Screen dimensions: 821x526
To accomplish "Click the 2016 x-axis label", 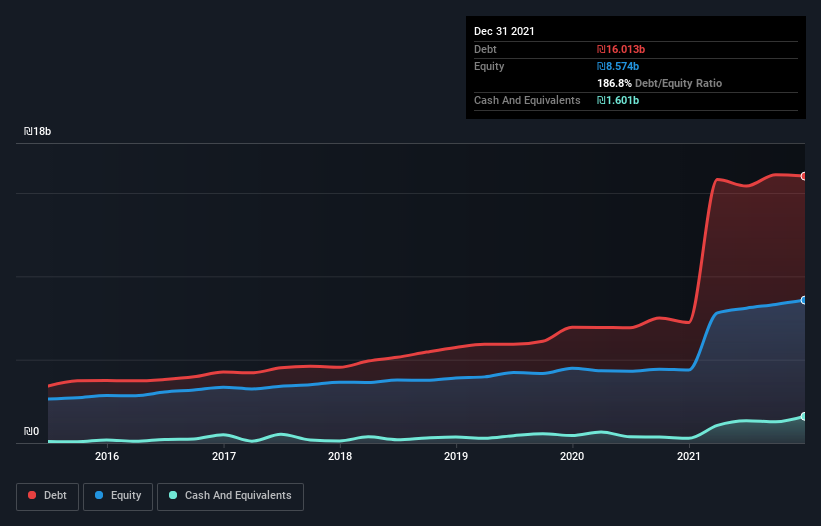I will pyautogui.click(x=107, y=456).
